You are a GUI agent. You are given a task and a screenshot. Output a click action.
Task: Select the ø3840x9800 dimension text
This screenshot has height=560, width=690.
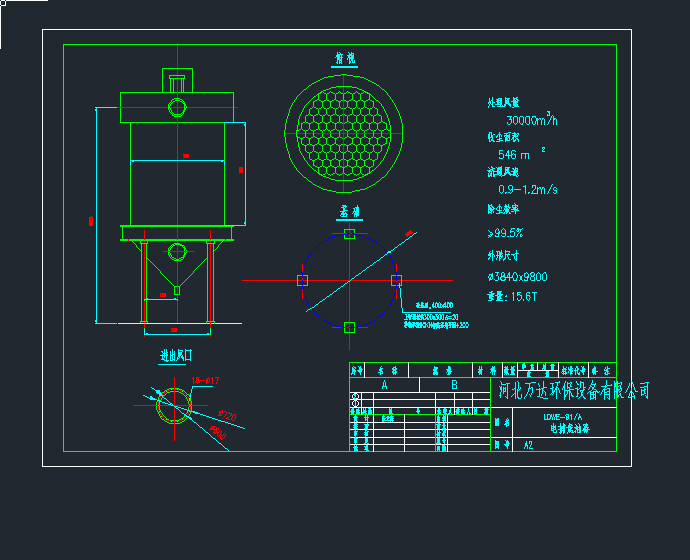tap(517, 277)
